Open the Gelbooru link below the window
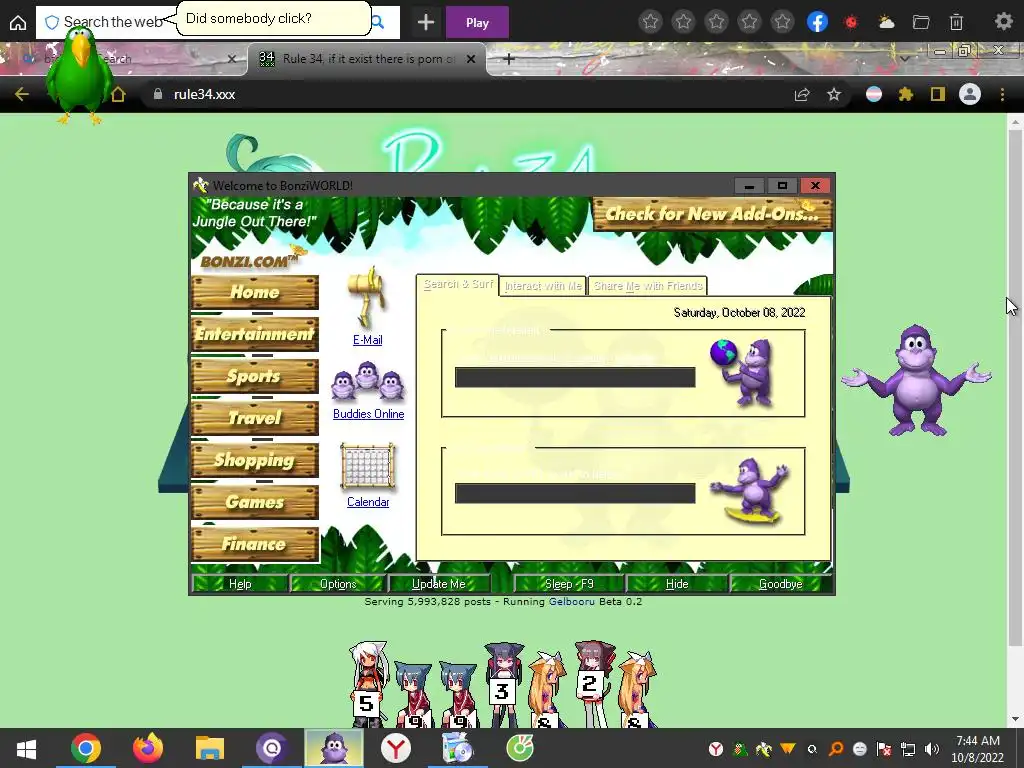The height and width of the screenshot is (768, 1024). point(571,601)
